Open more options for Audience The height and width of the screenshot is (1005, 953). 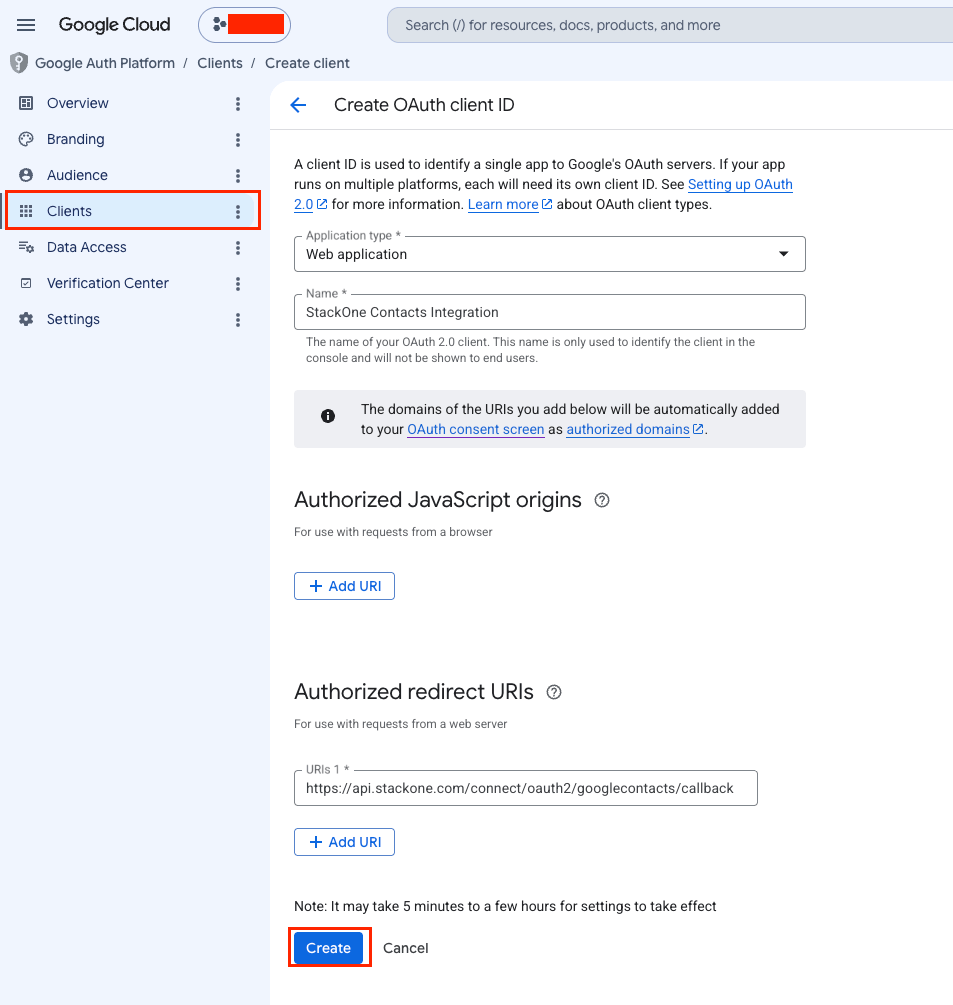click(238, 176)
